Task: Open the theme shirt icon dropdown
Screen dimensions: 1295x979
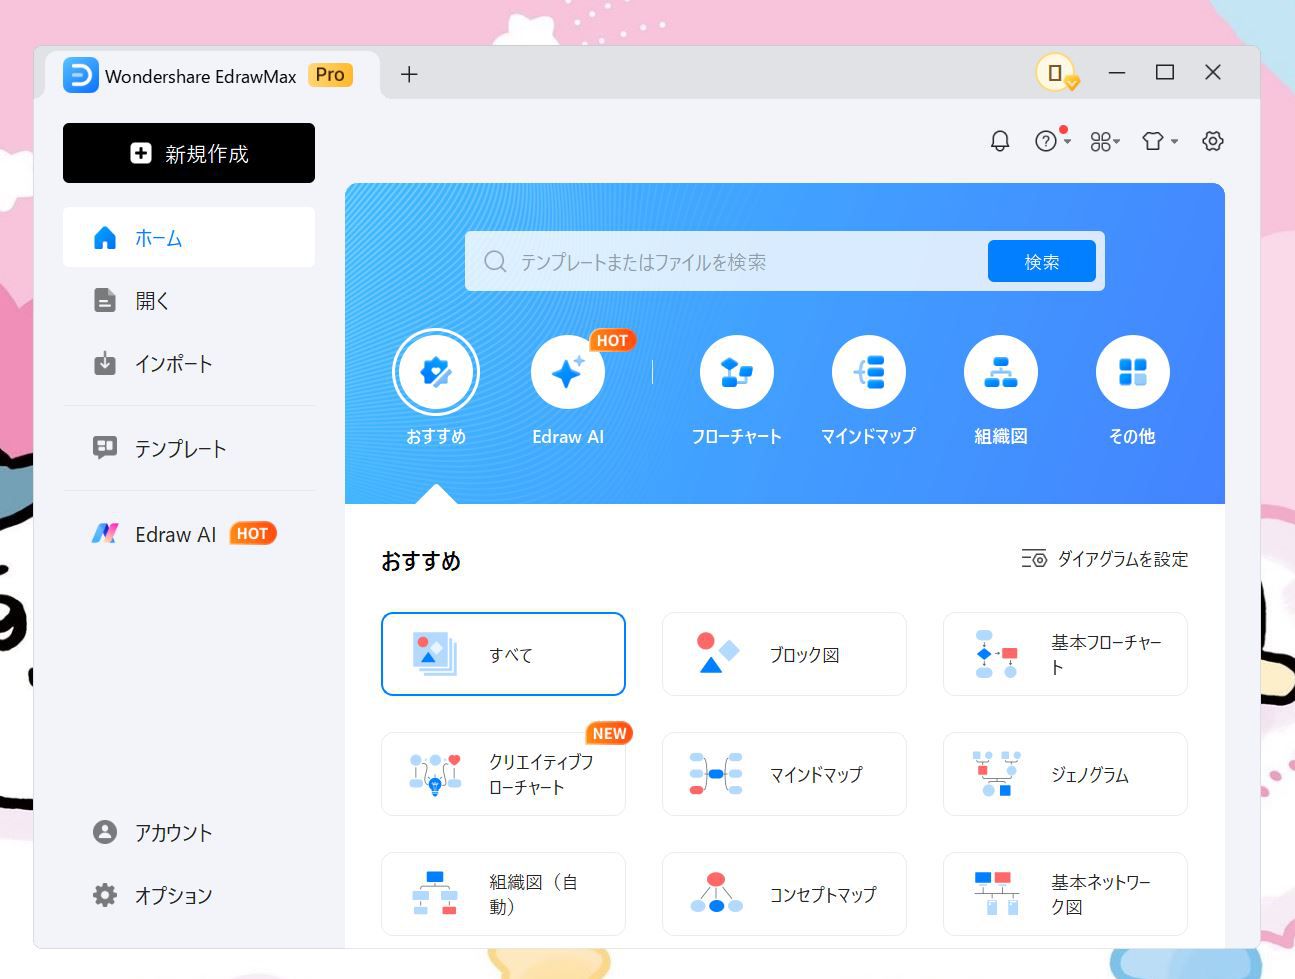Action: point(1160,142)
